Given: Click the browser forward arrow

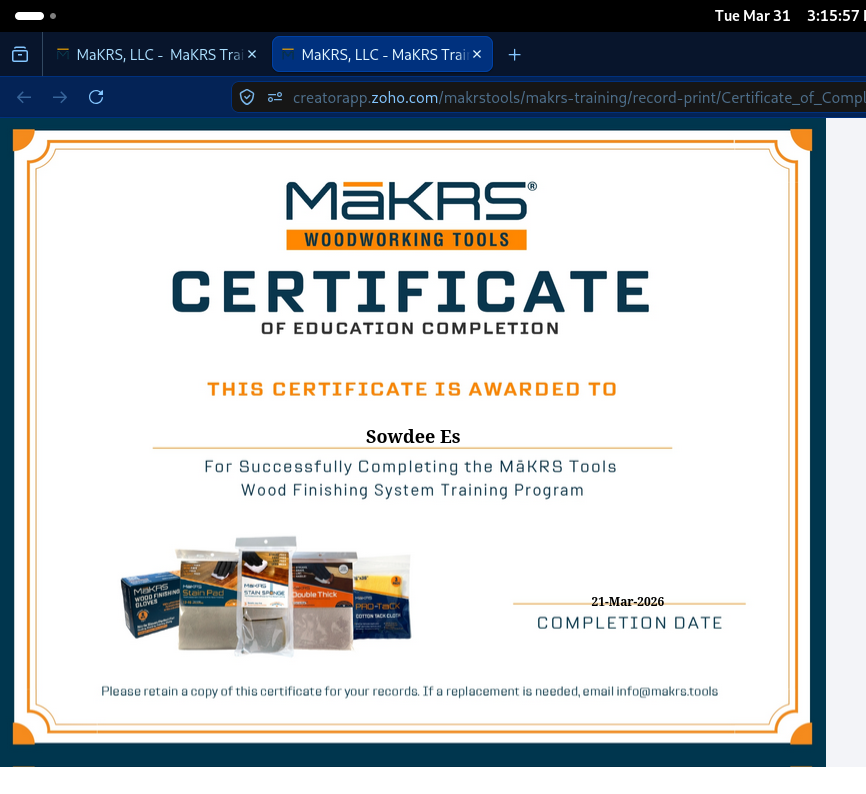Looking at the screenshot, I should [60, 98].
